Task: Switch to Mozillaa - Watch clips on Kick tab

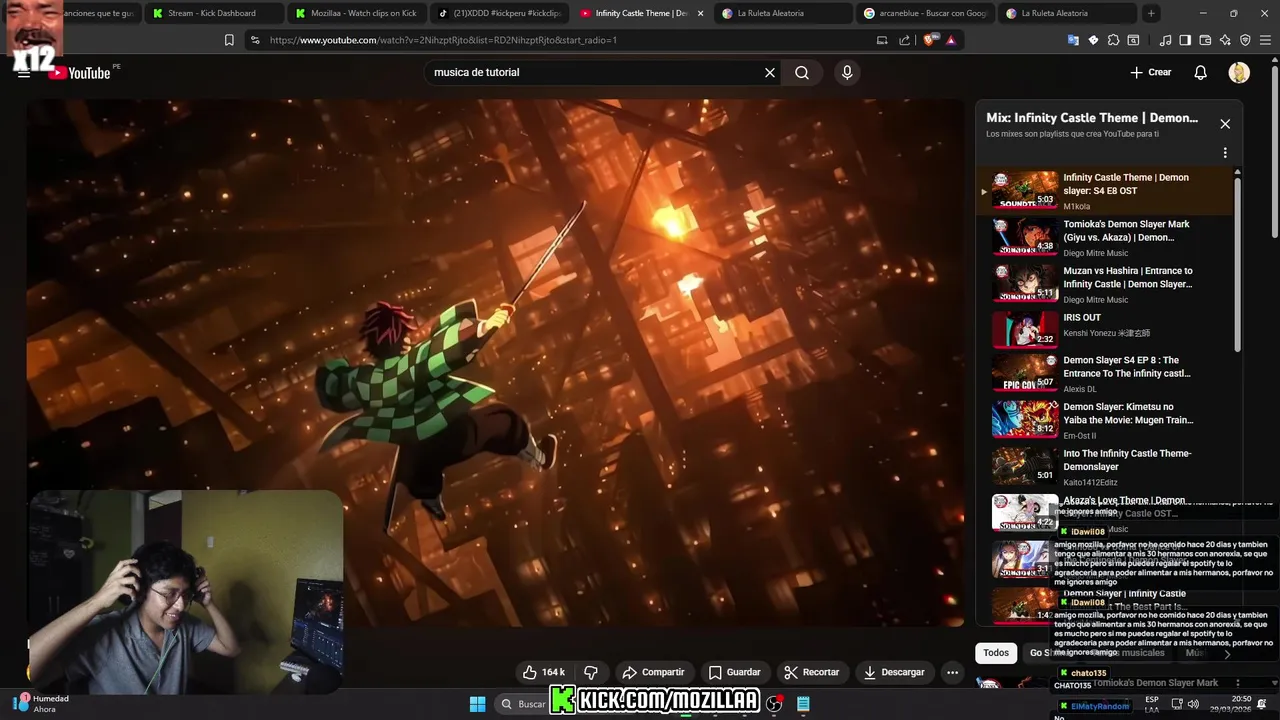Action: pos(355,13)
